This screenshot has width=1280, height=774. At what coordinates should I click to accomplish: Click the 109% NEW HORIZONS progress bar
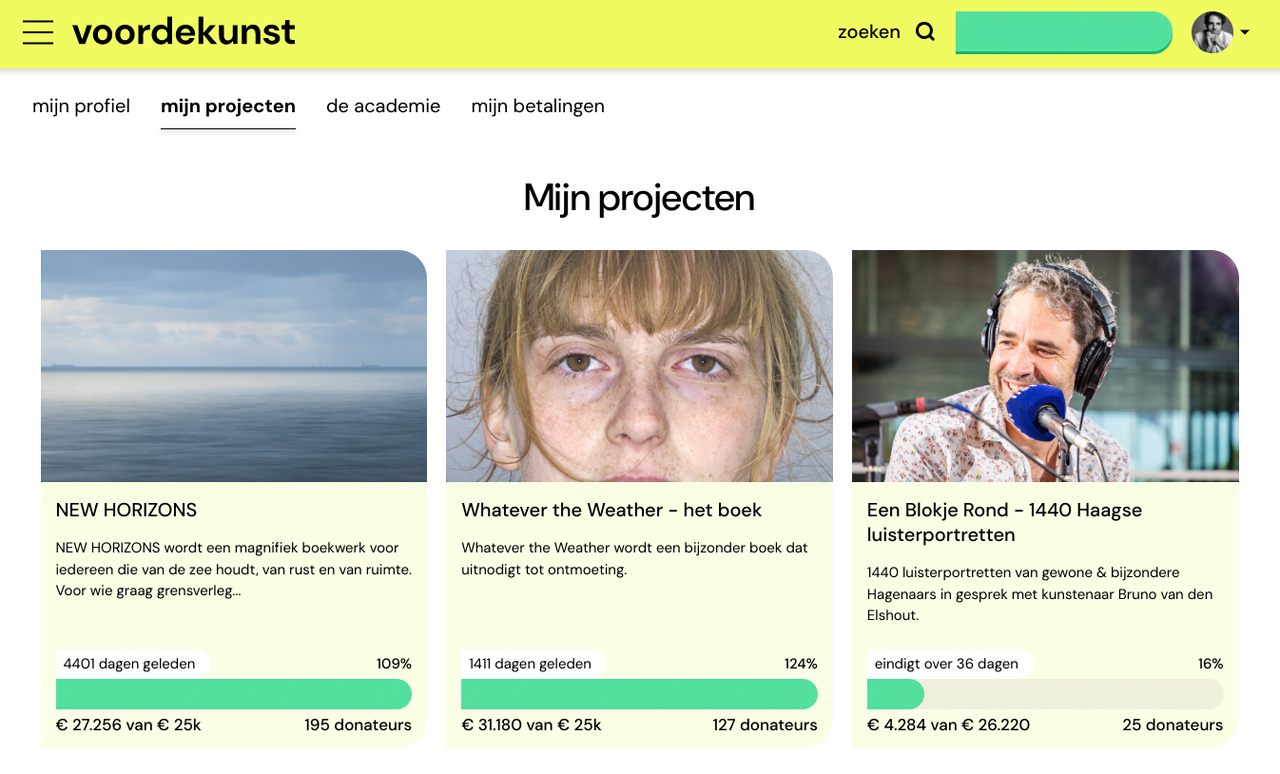click(234, 694)
